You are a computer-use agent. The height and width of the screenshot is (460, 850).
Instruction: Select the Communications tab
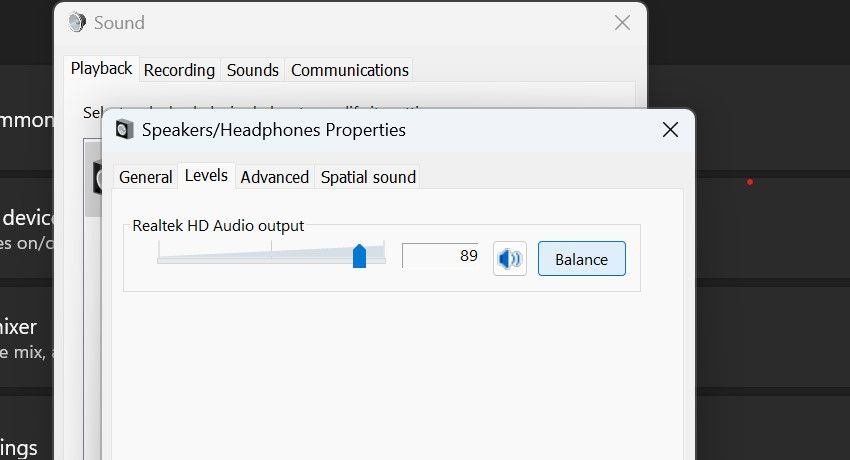pyautogui.click(x=349, y=70)
